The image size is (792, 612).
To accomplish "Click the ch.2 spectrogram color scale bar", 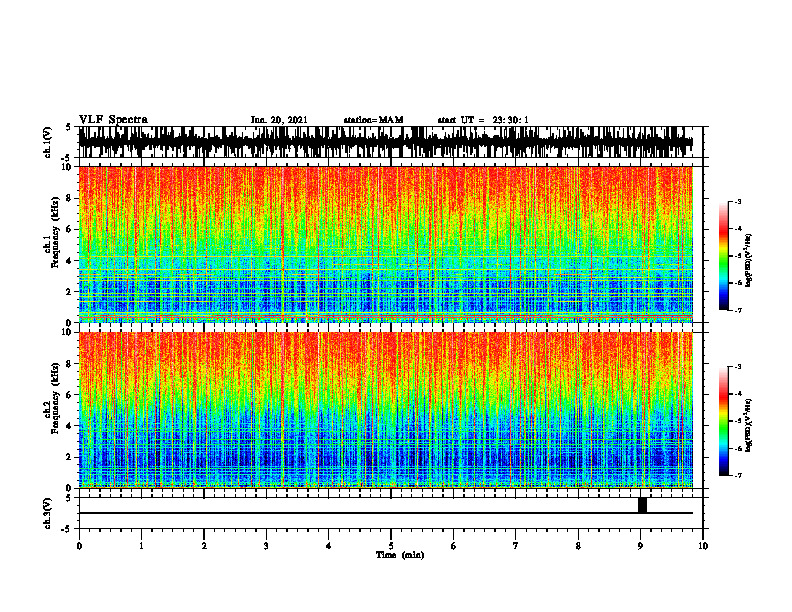I will click(724, 421).
